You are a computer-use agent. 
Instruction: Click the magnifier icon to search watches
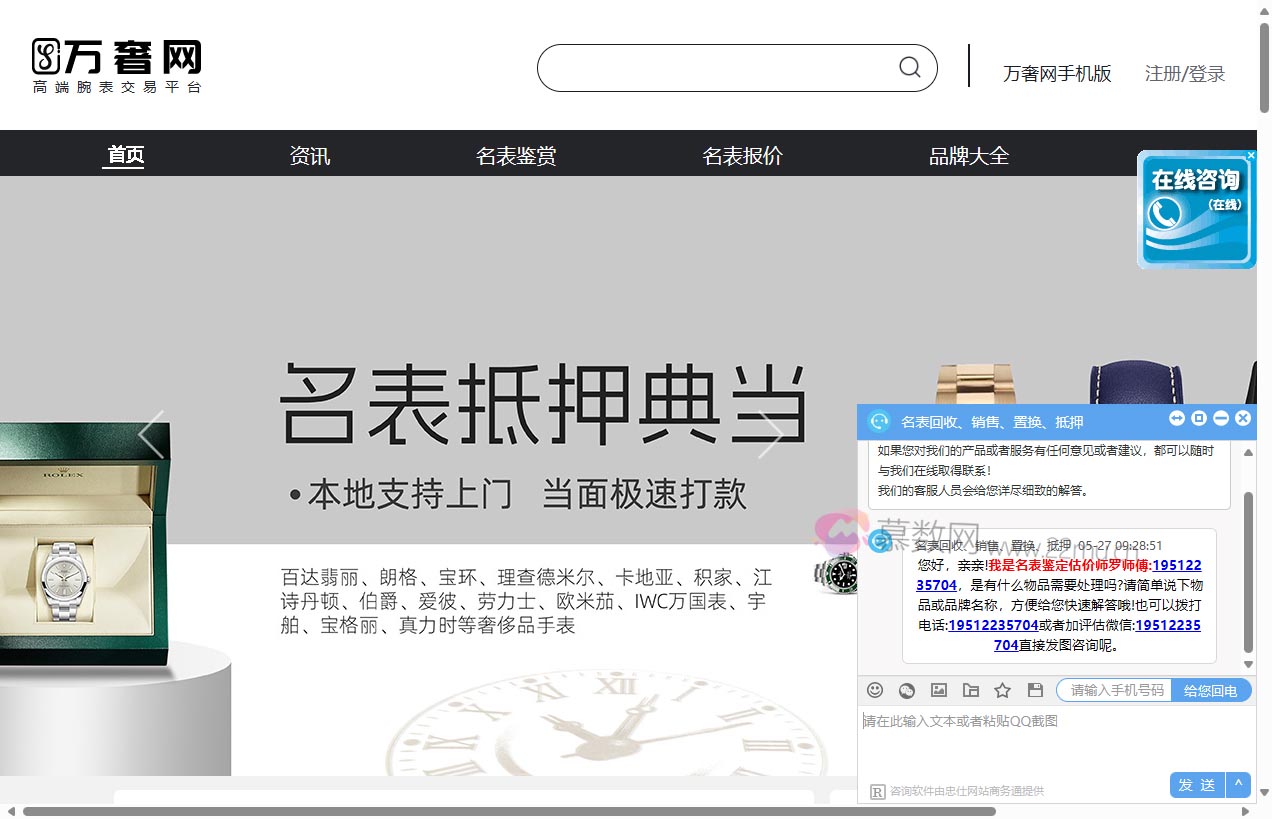908,67
